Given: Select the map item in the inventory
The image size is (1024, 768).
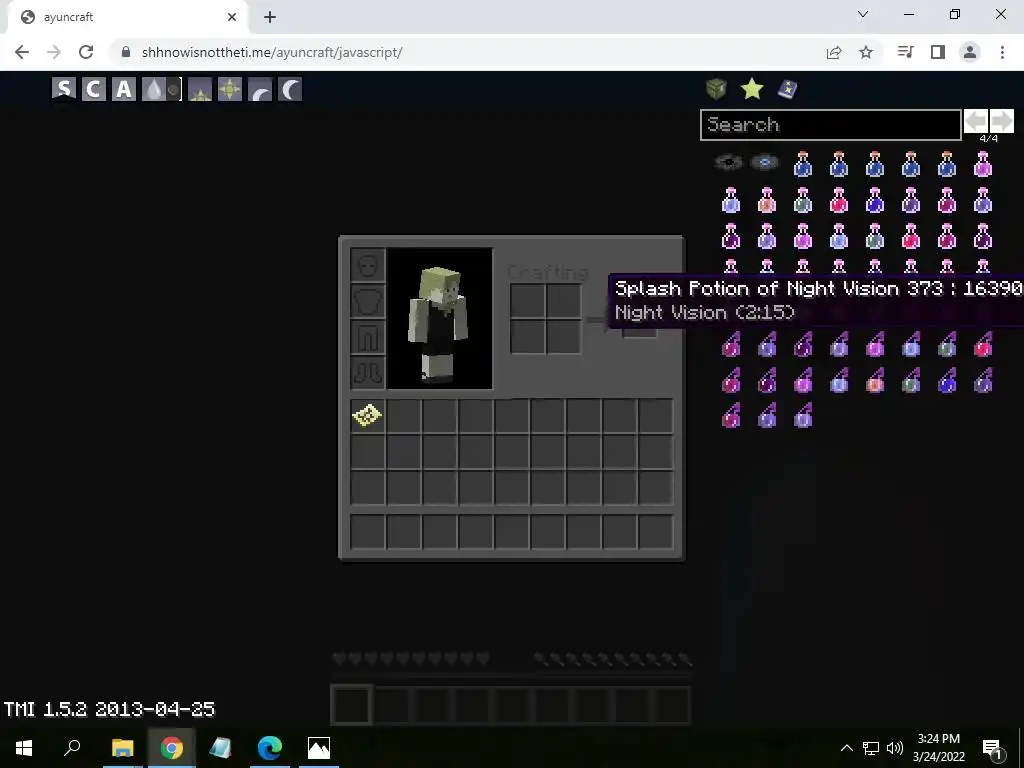Looking at the screenshot, I should [367, 415].
